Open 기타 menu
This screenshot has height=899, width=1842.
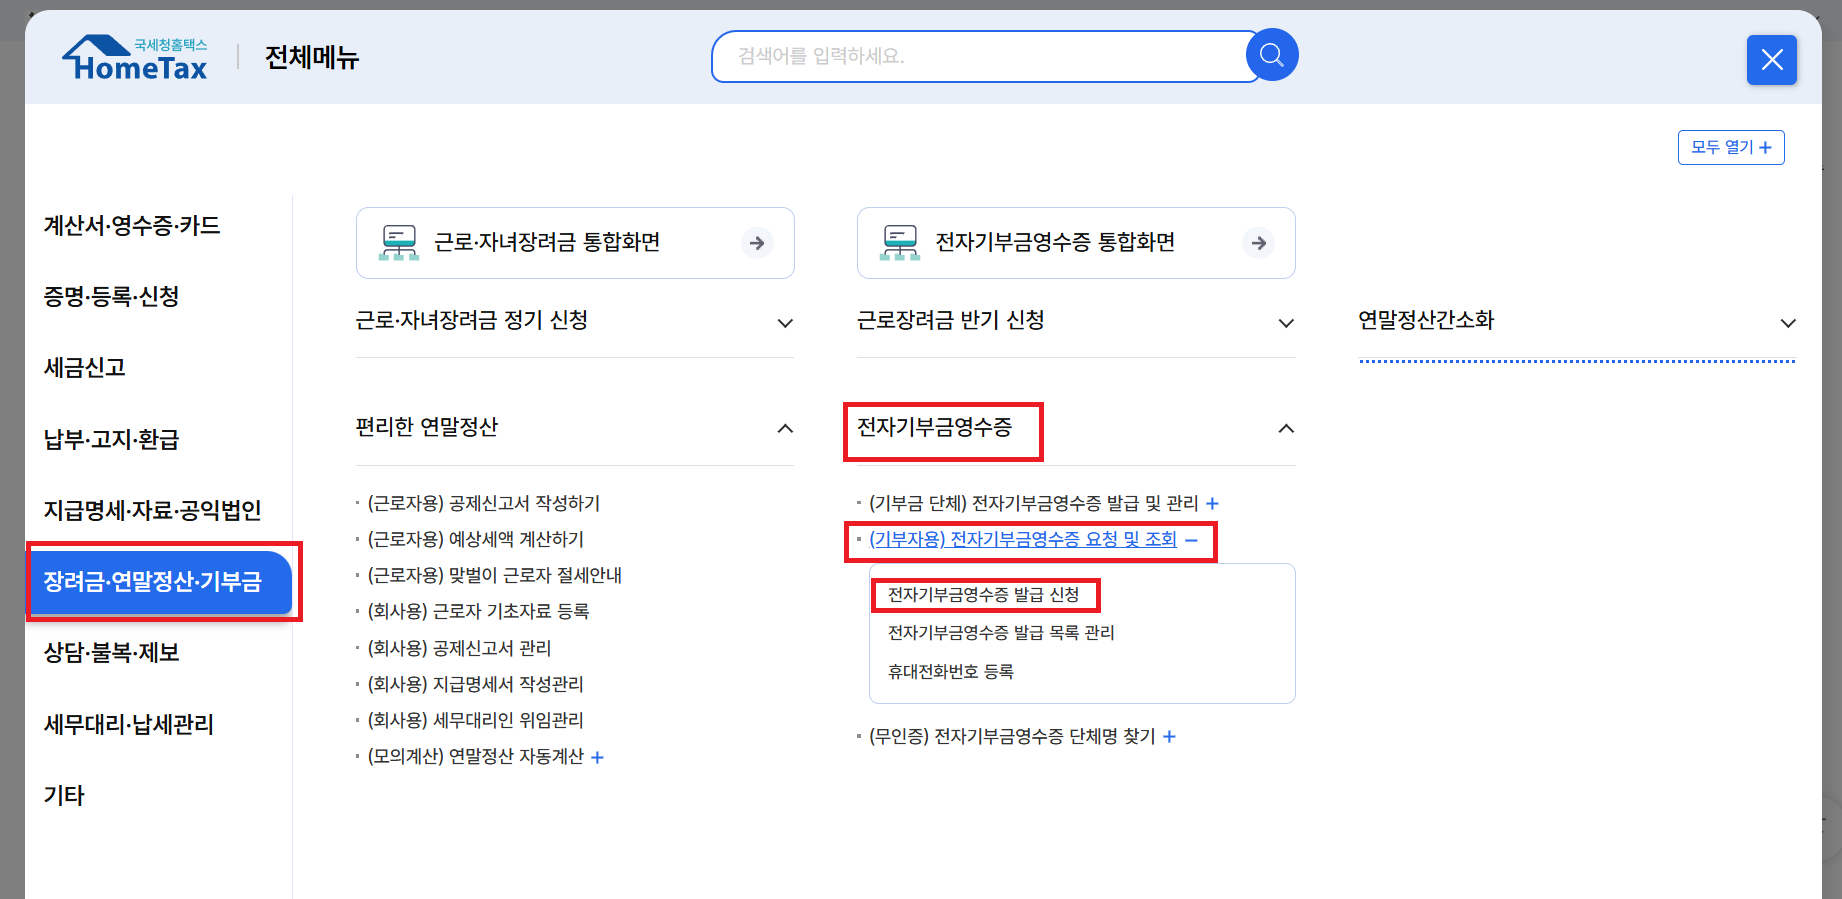click(x=64, y=795)
